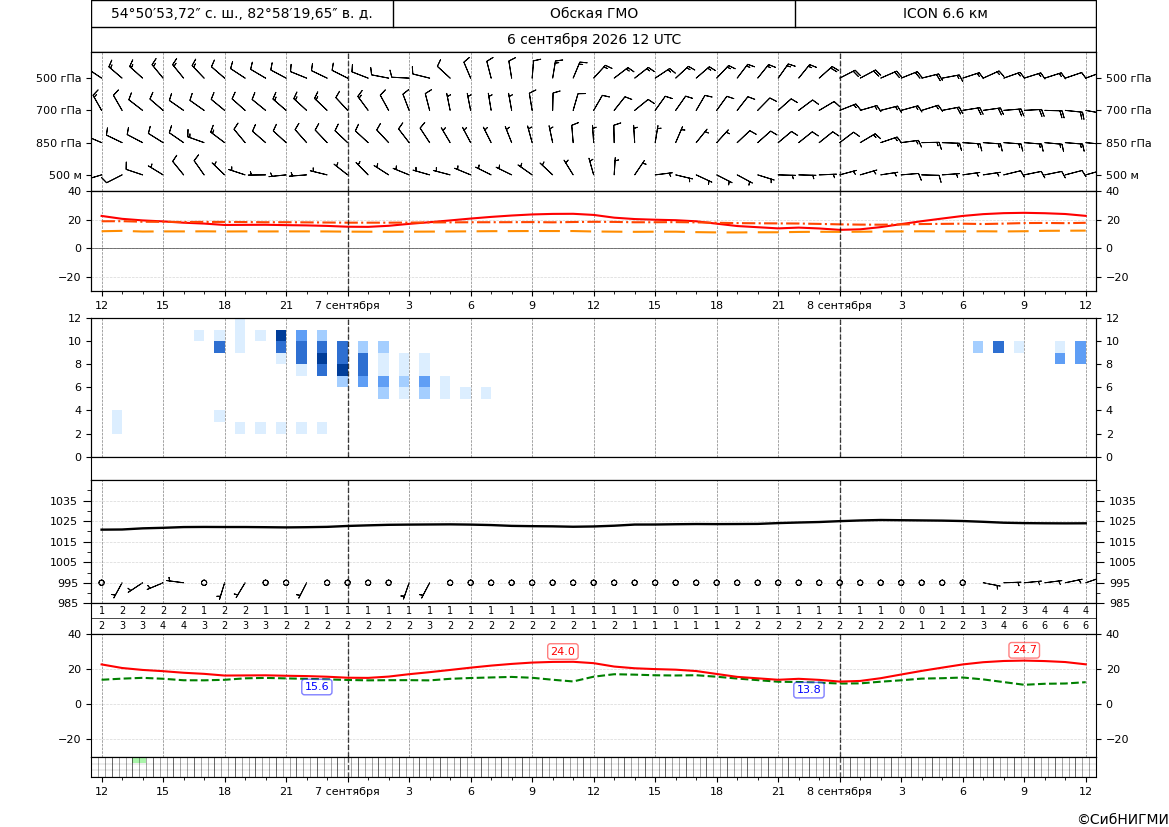Click the first 12 tick on the bottom axis

[x=101, y=791]
